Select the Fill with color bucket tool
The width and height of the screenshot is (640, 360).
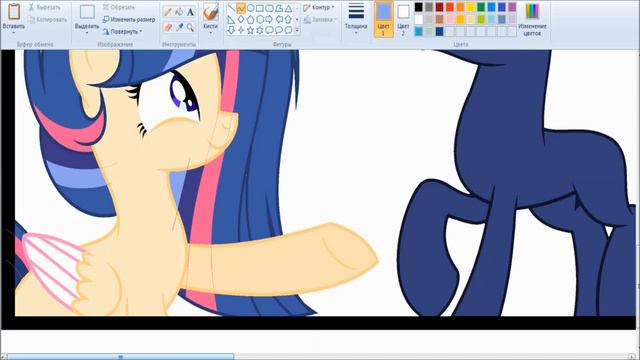pos(179,12)
